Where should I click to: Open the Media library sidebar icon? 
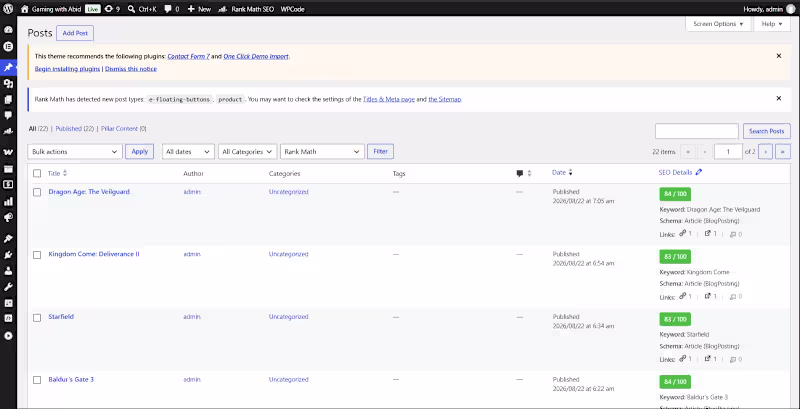[x=8, y=84]
